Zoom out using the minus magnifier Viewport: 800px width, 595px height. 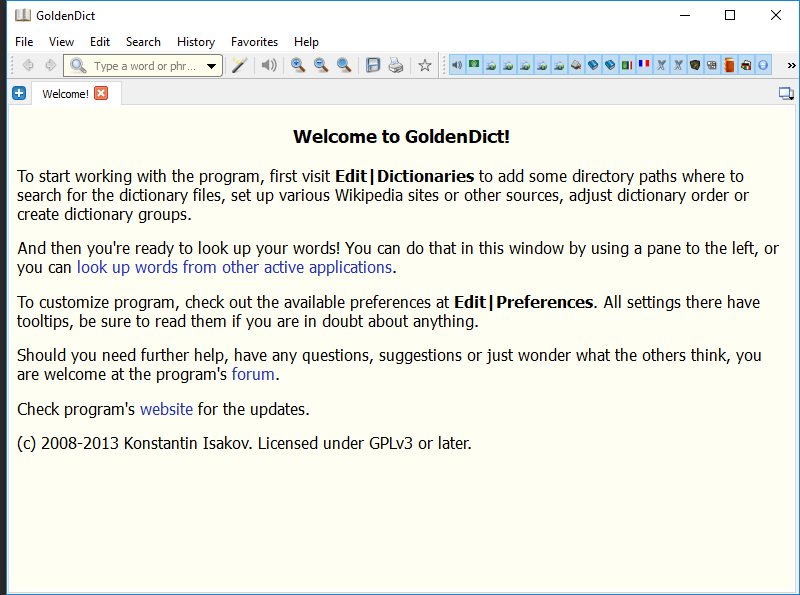coord(321,64)
